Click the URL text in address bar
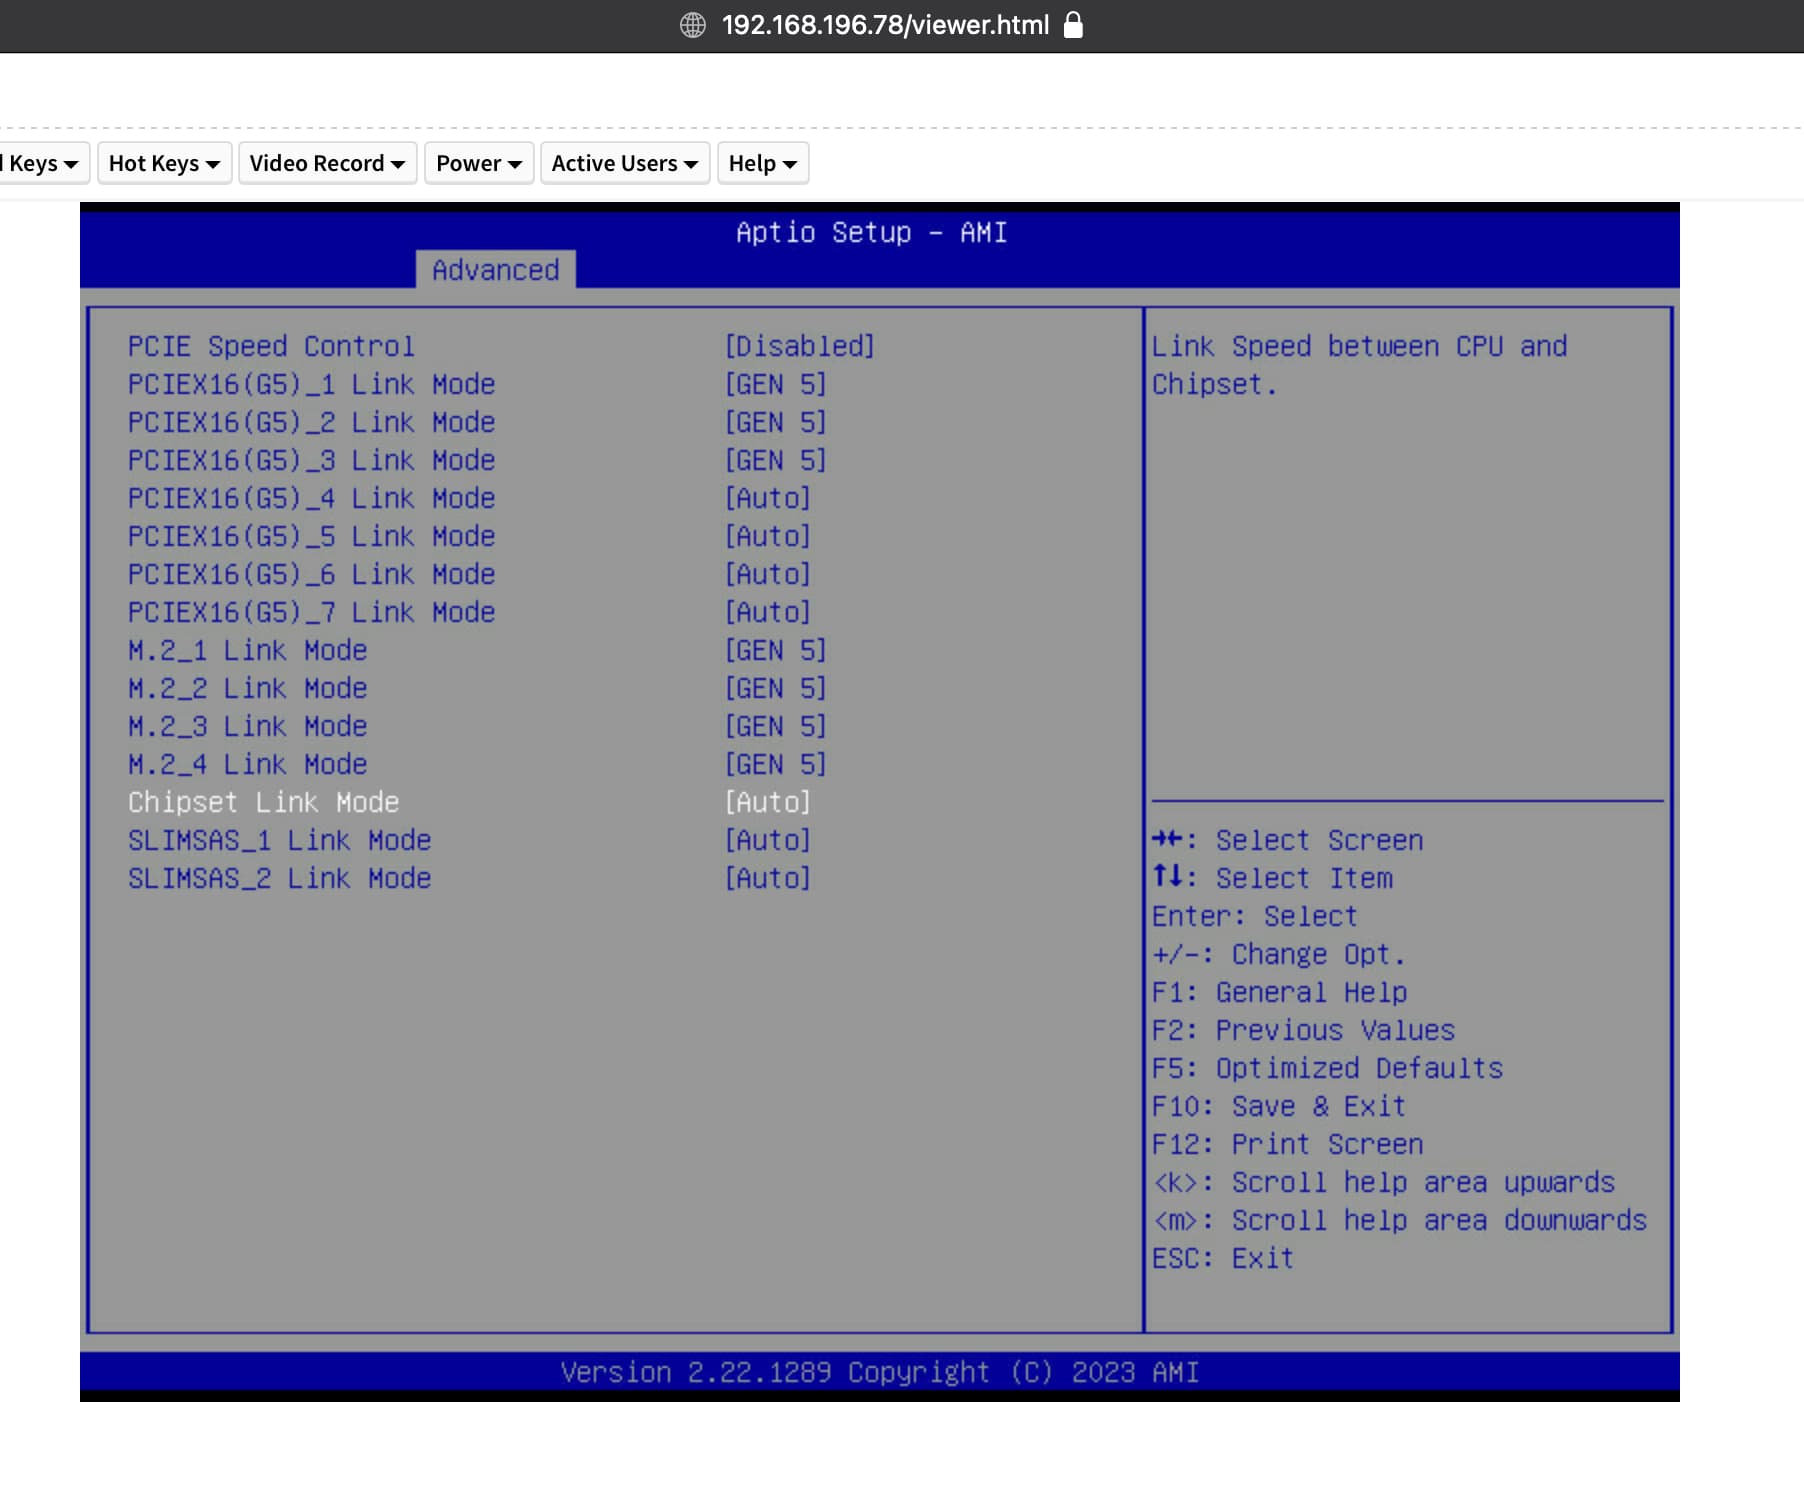Image resolution: width=1804 pixels, height=1502 pixels. (x=885, y=25)
